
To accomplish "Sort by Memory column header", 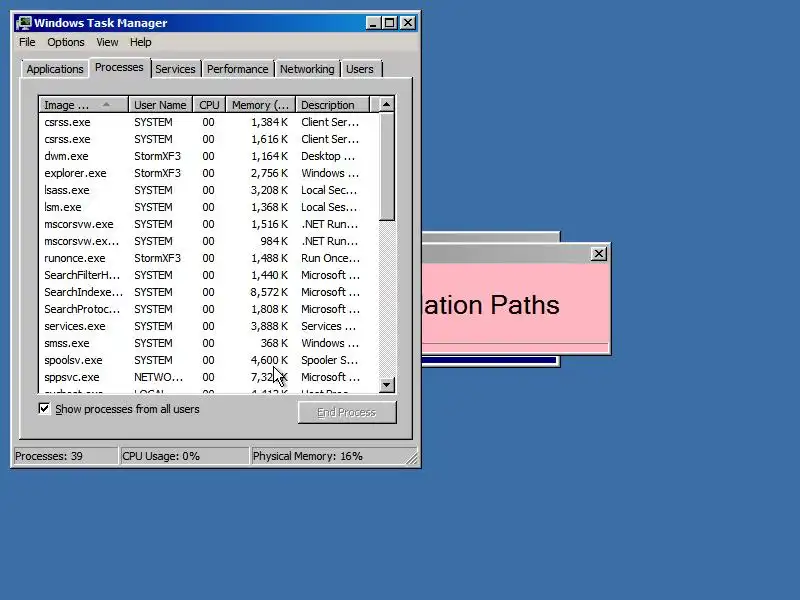I will (261, 105).
